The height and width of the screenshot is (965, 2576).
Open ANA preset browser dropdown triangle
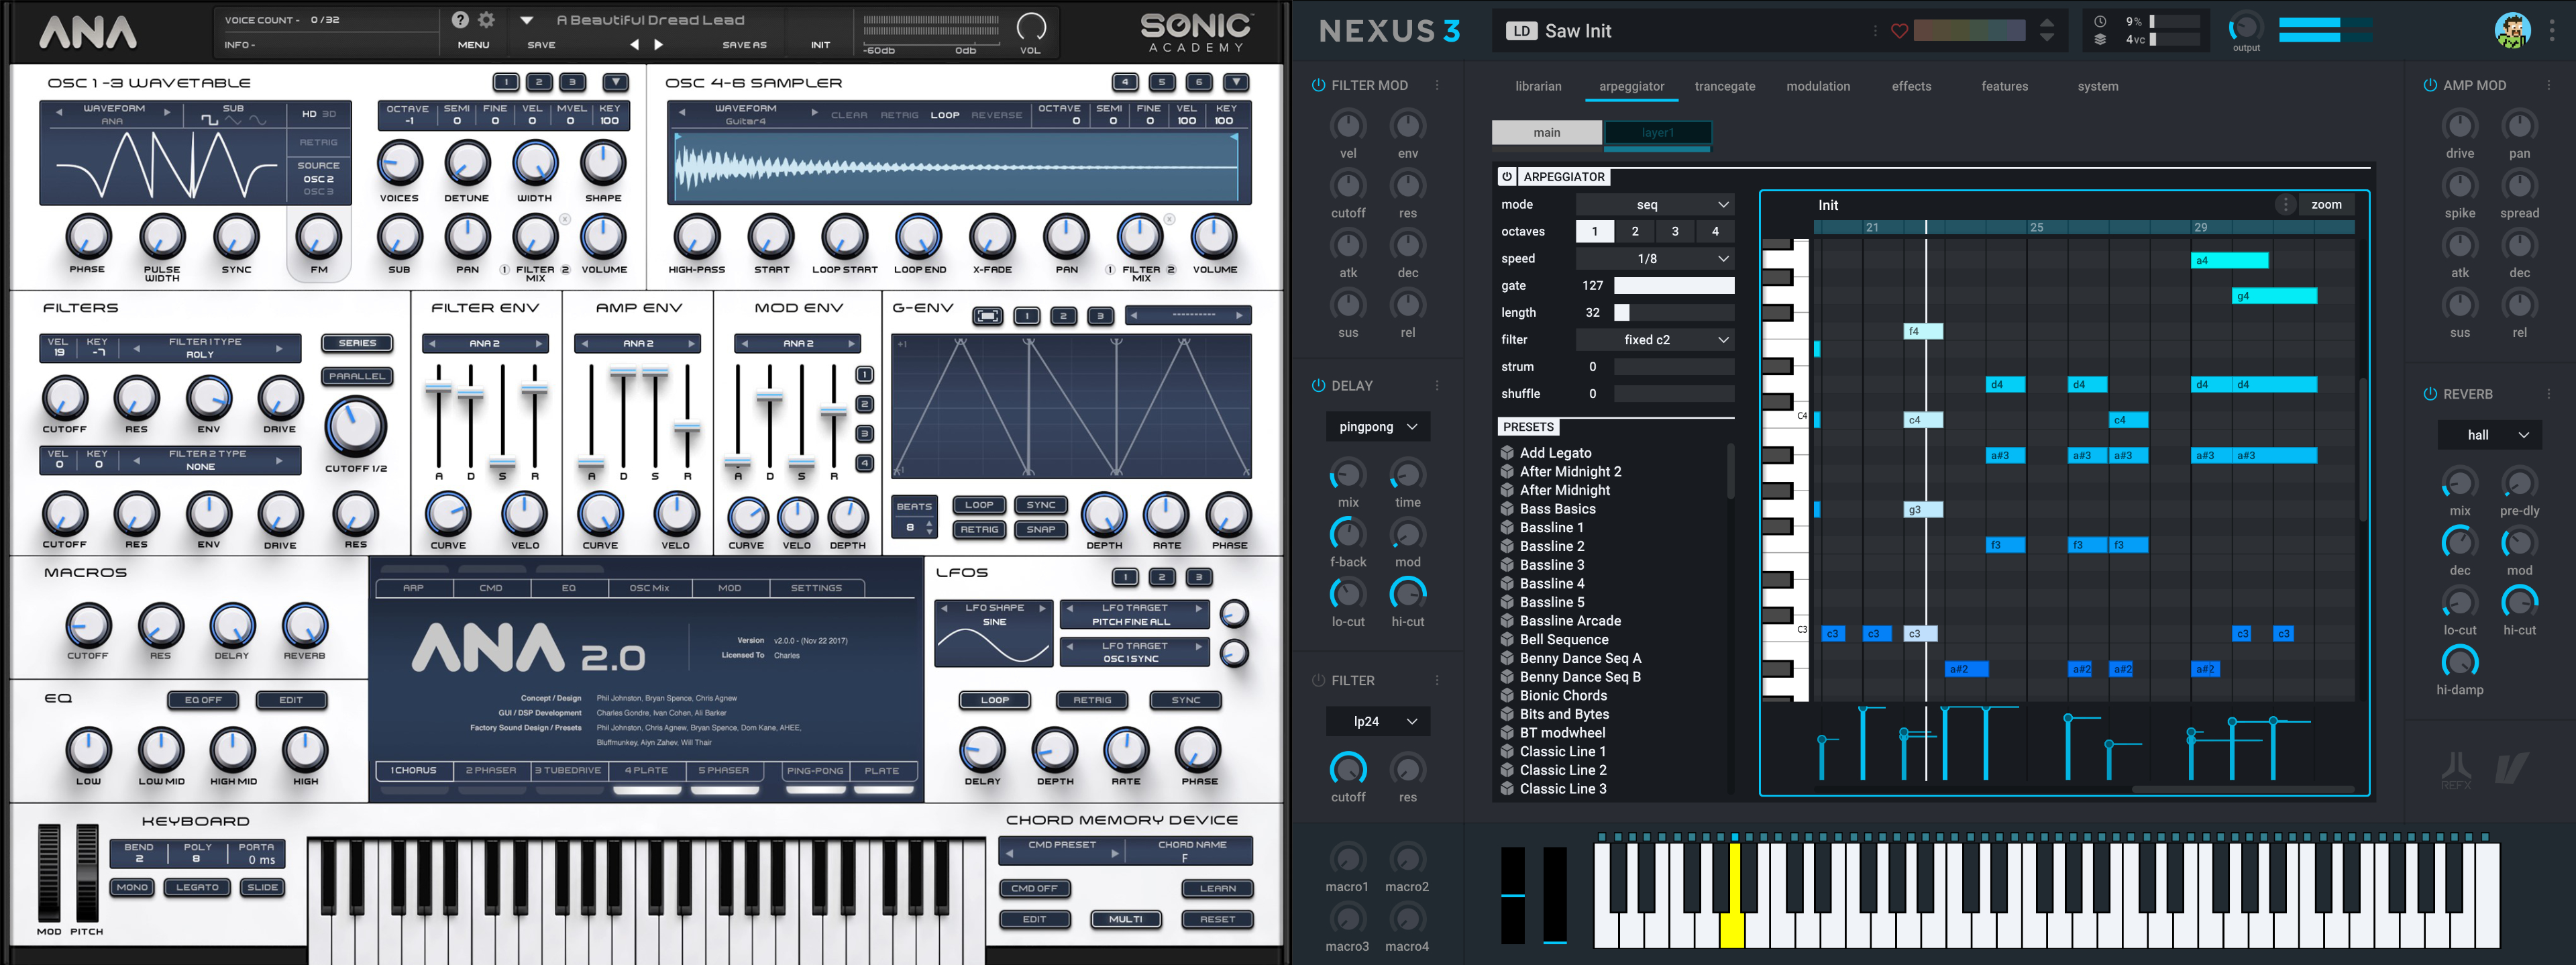pyautogui.click(x=526, y=20)
